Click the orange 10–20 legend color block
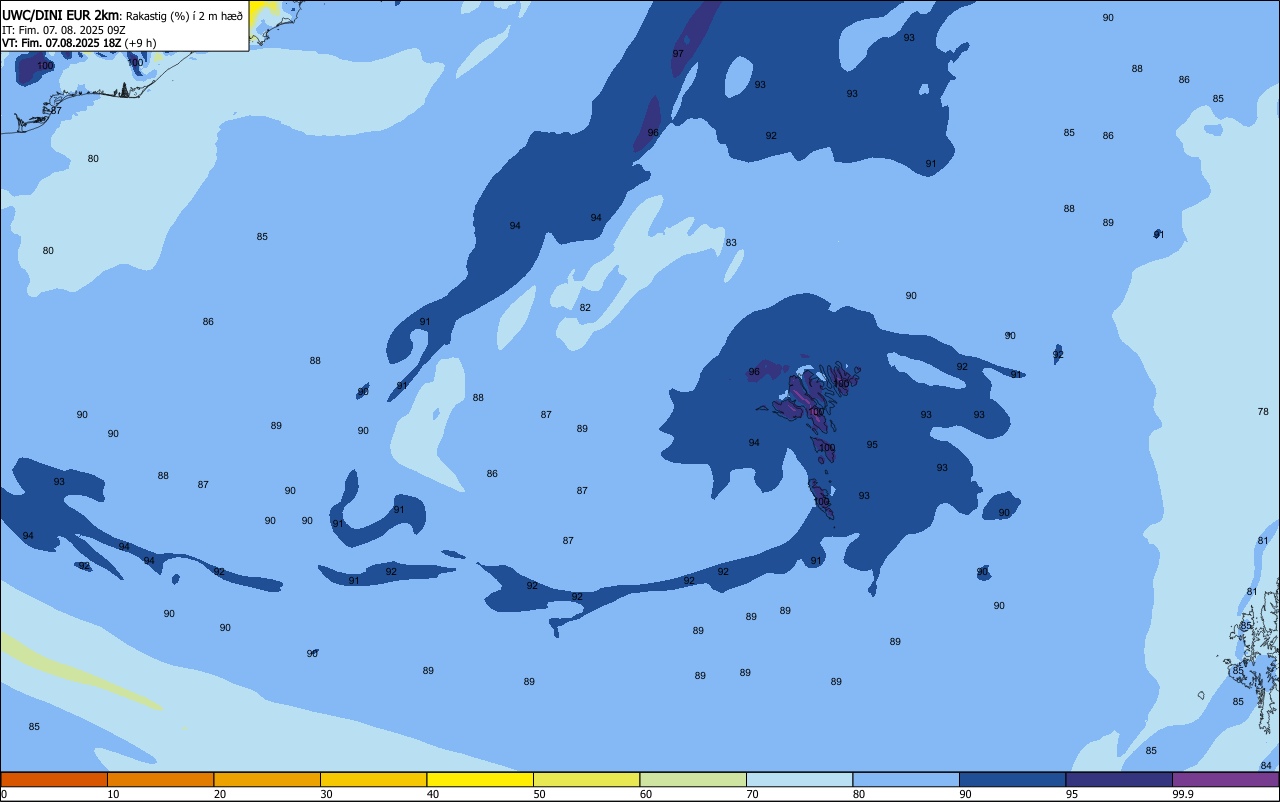 click(160, 779)
